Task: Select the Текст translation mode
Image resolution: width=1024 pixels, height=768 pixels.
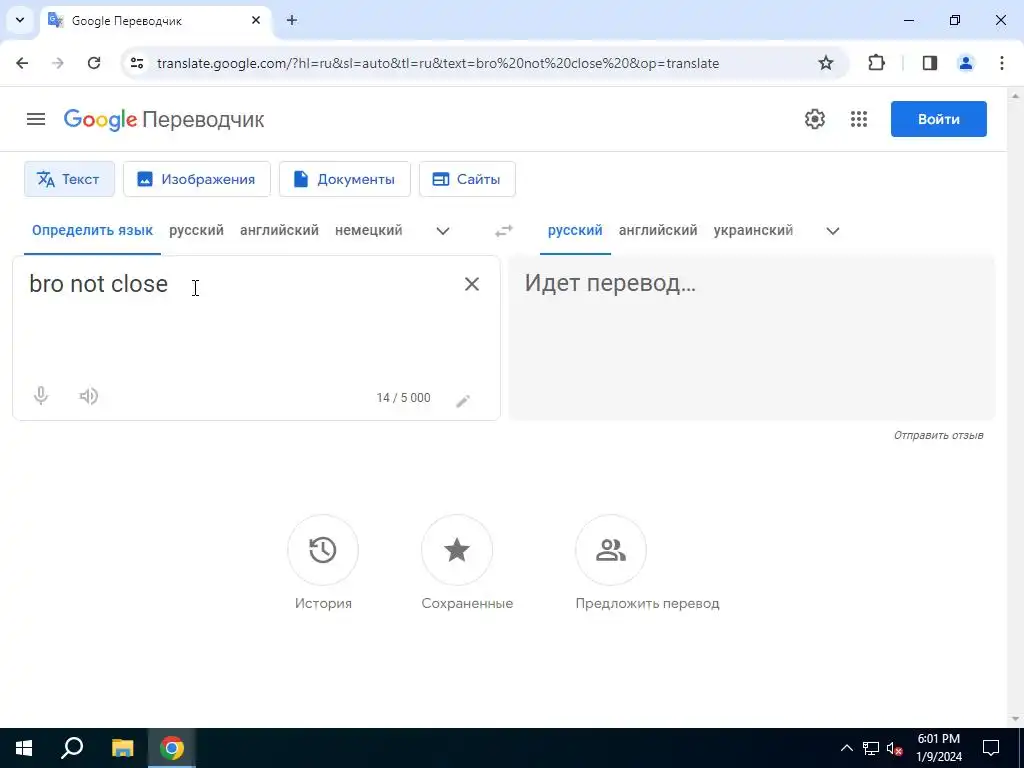Action: point(69,179)
